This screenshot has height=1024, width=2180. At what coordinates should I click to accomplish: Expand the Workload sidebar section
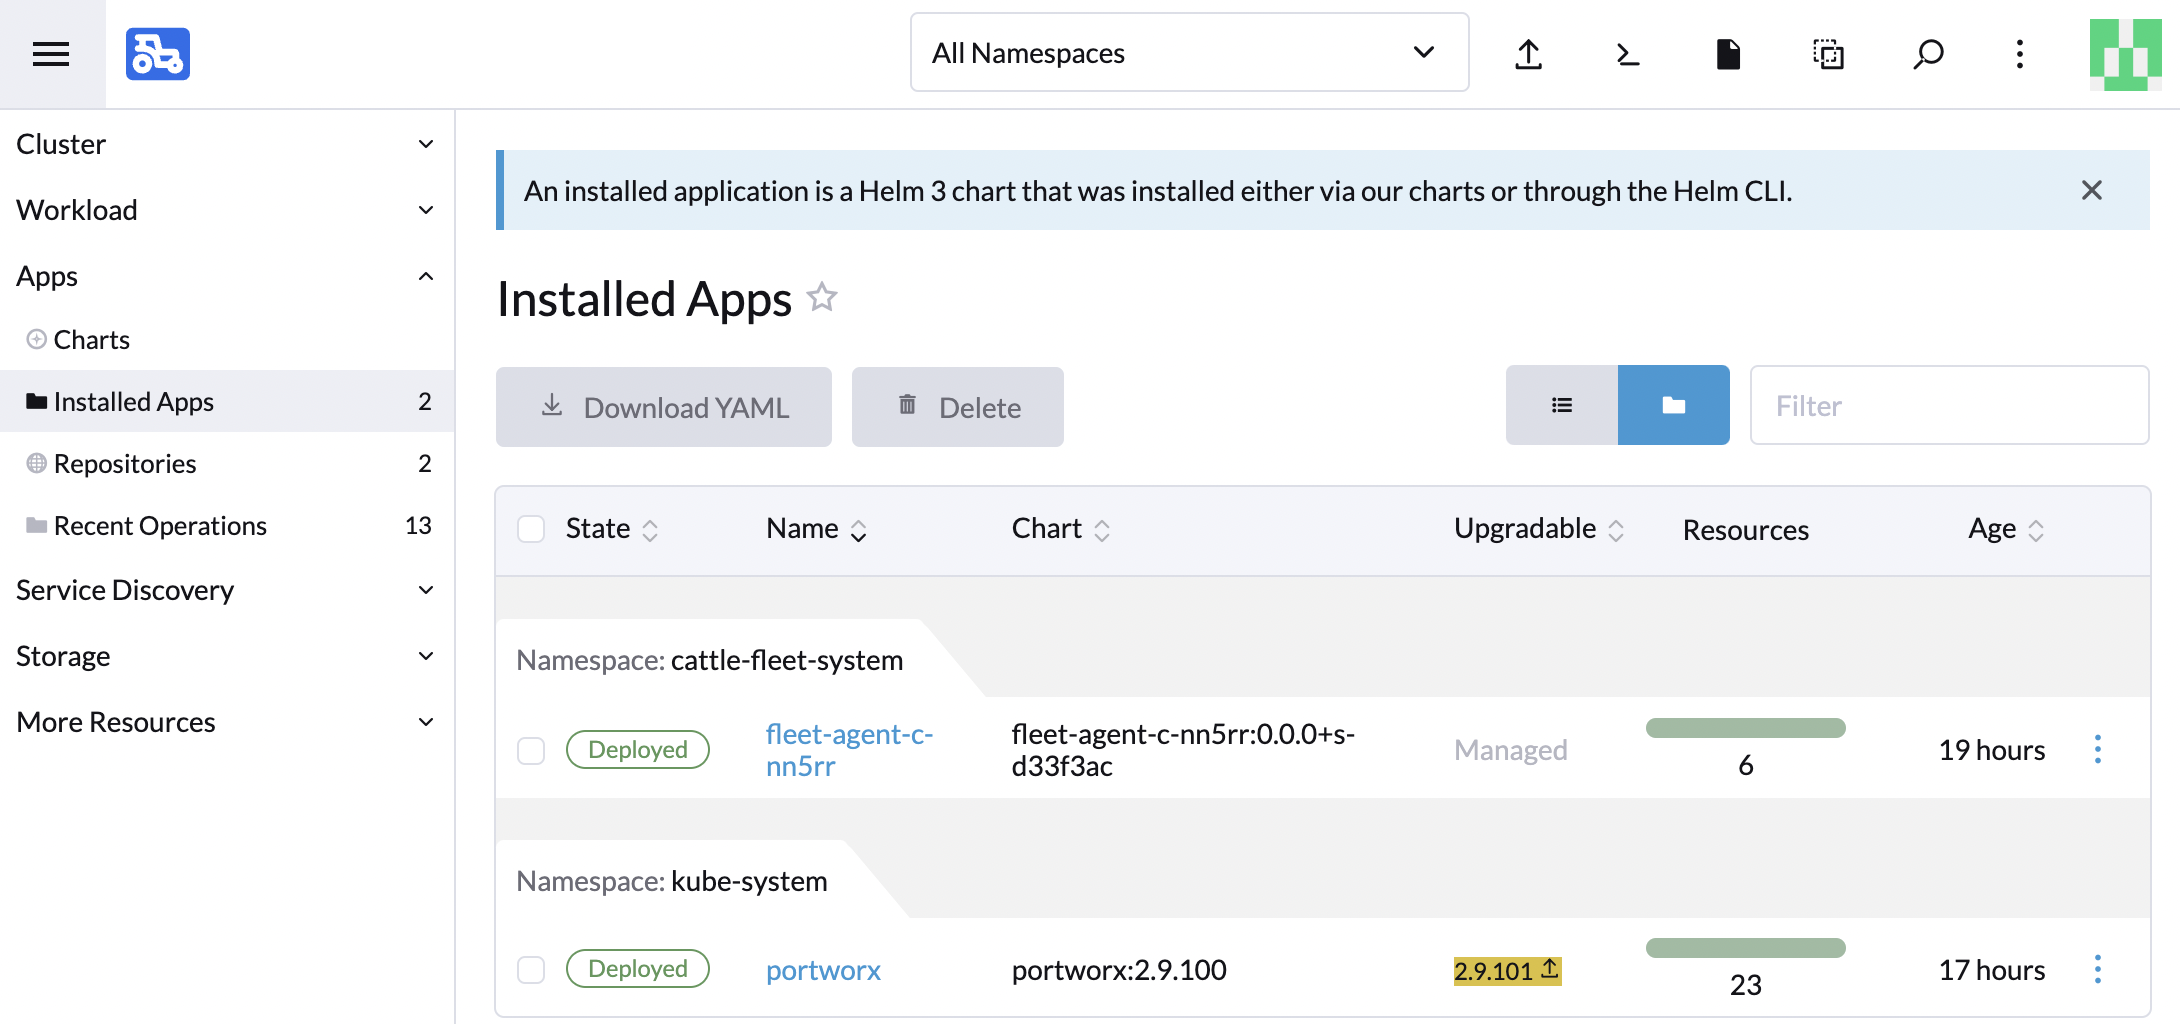[x=227, y=210]
